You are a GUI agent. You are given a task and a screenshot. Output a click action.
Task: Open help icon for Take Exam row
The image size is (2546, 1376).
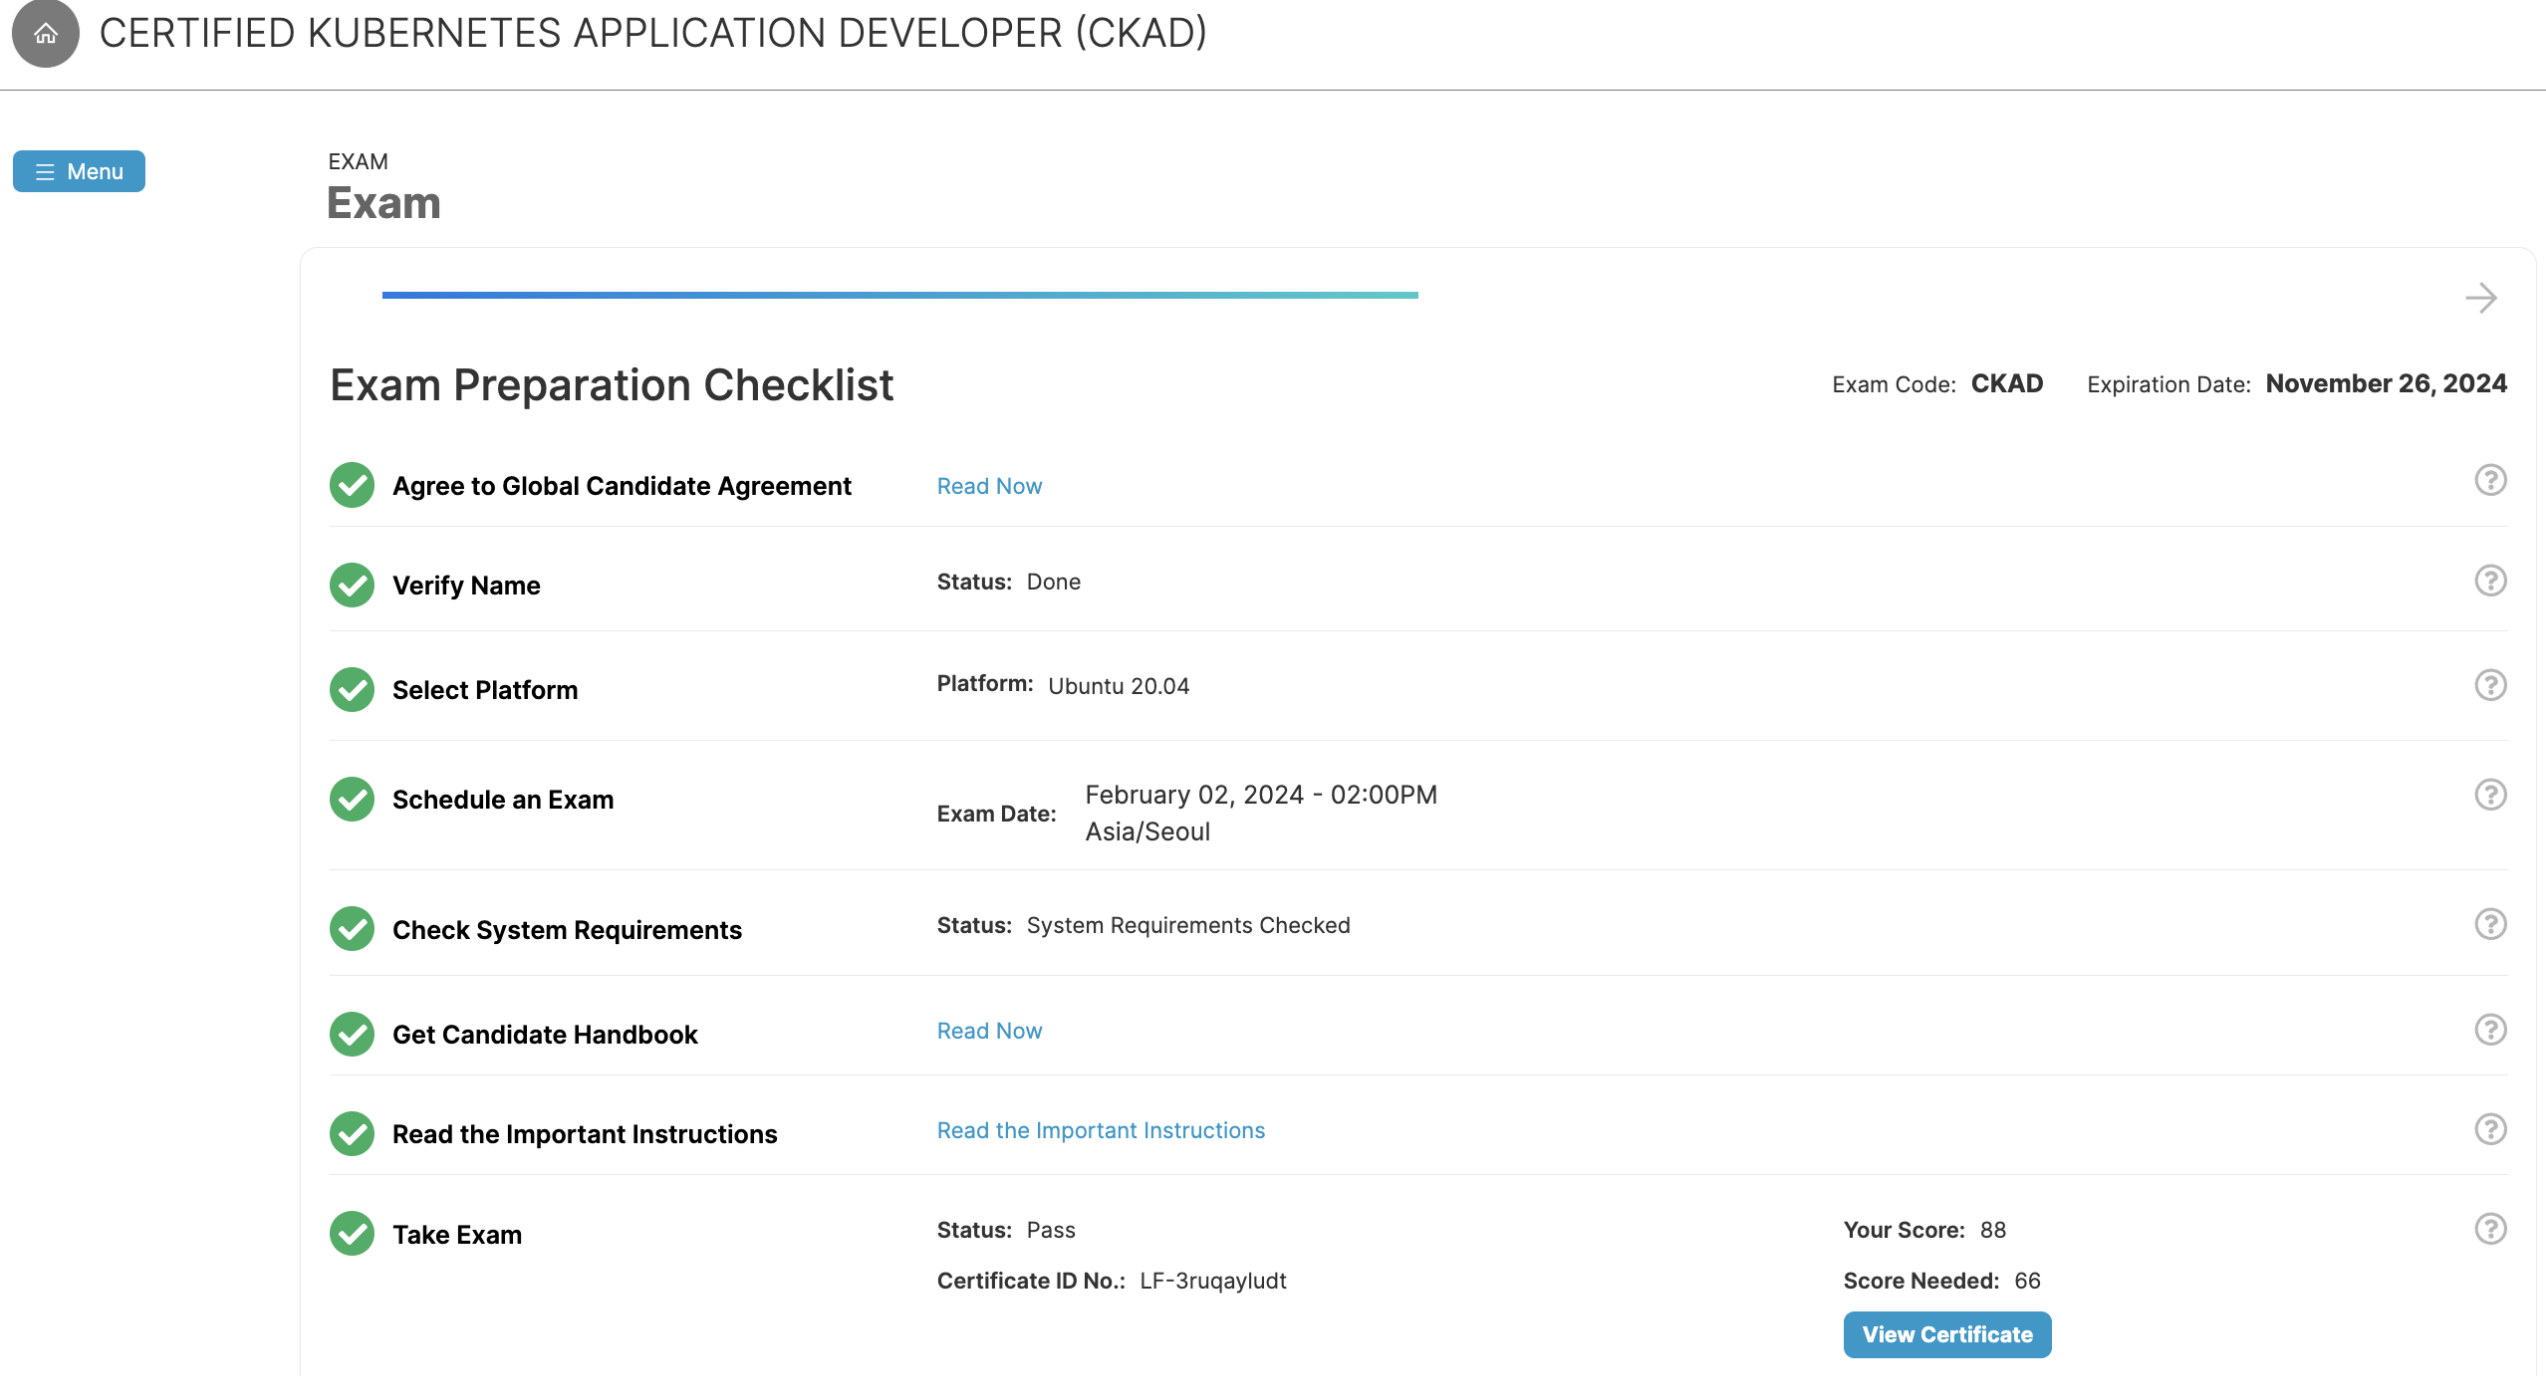[2489, 1229]
